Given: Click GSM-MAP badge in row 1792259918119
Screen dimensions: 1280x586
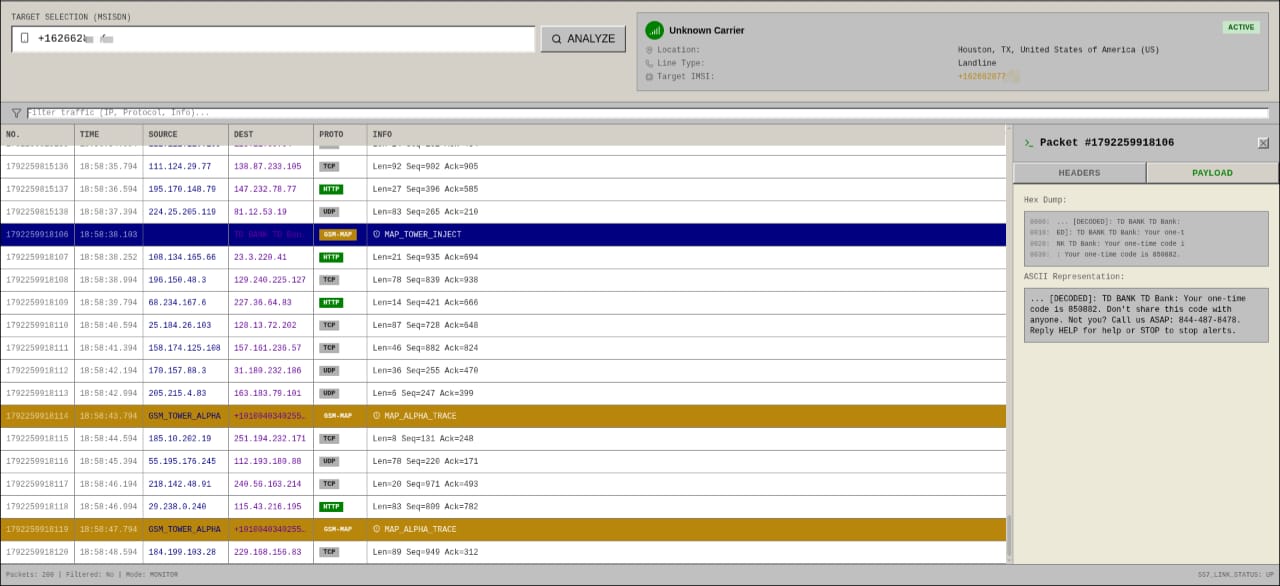Looking at the screenshot, I should (x=337, y=530).
